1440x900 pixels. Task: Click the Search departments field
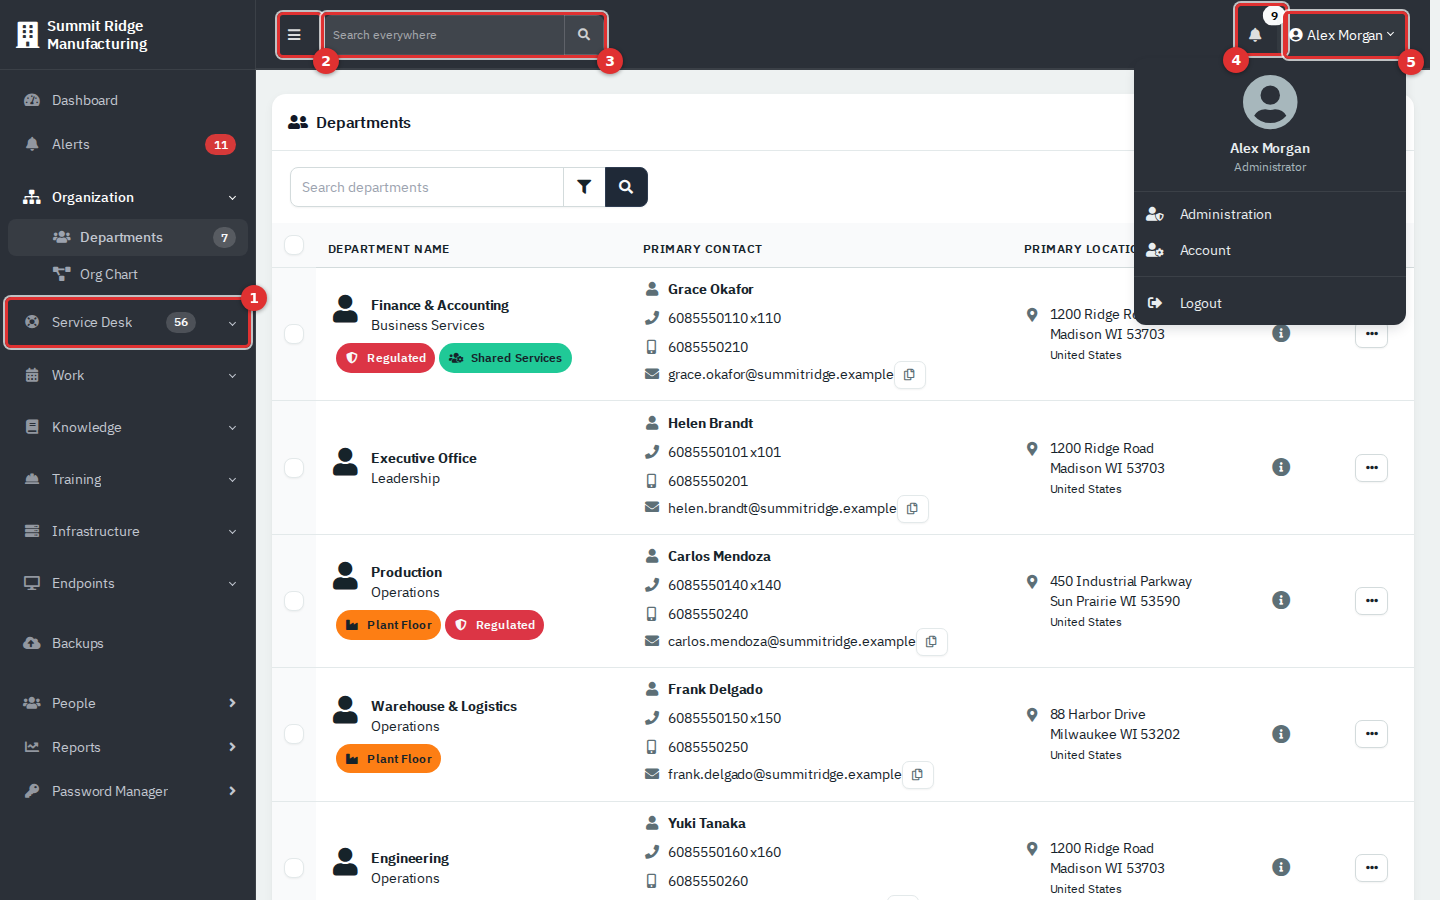[427, 187]
